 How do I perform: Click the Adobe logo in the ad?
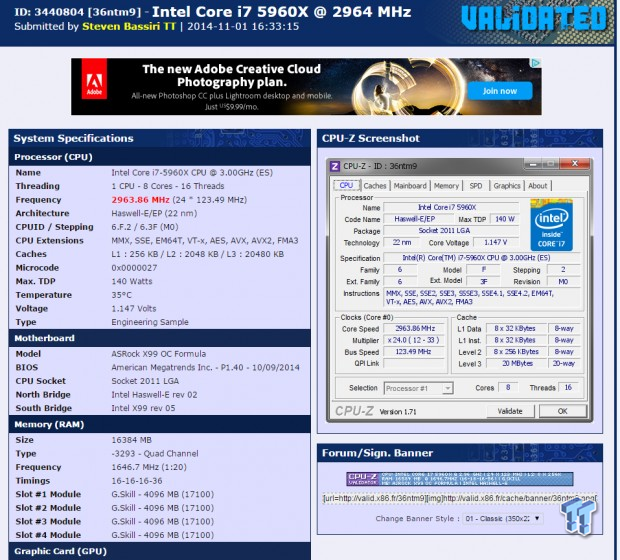[94, 79]
